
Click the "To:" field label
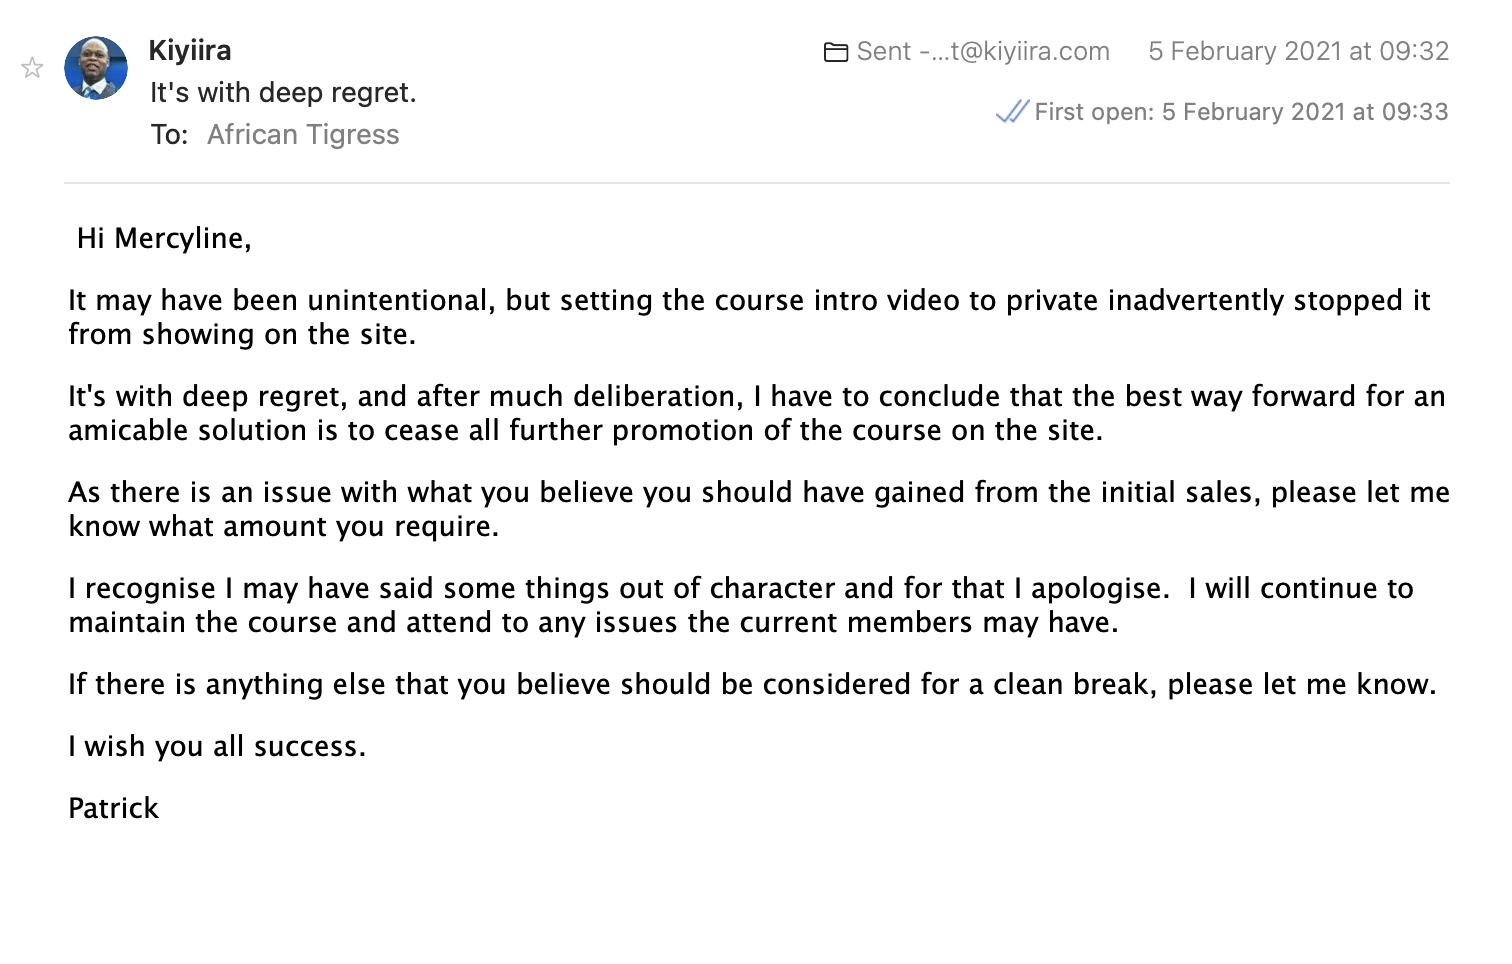[170, 134]
